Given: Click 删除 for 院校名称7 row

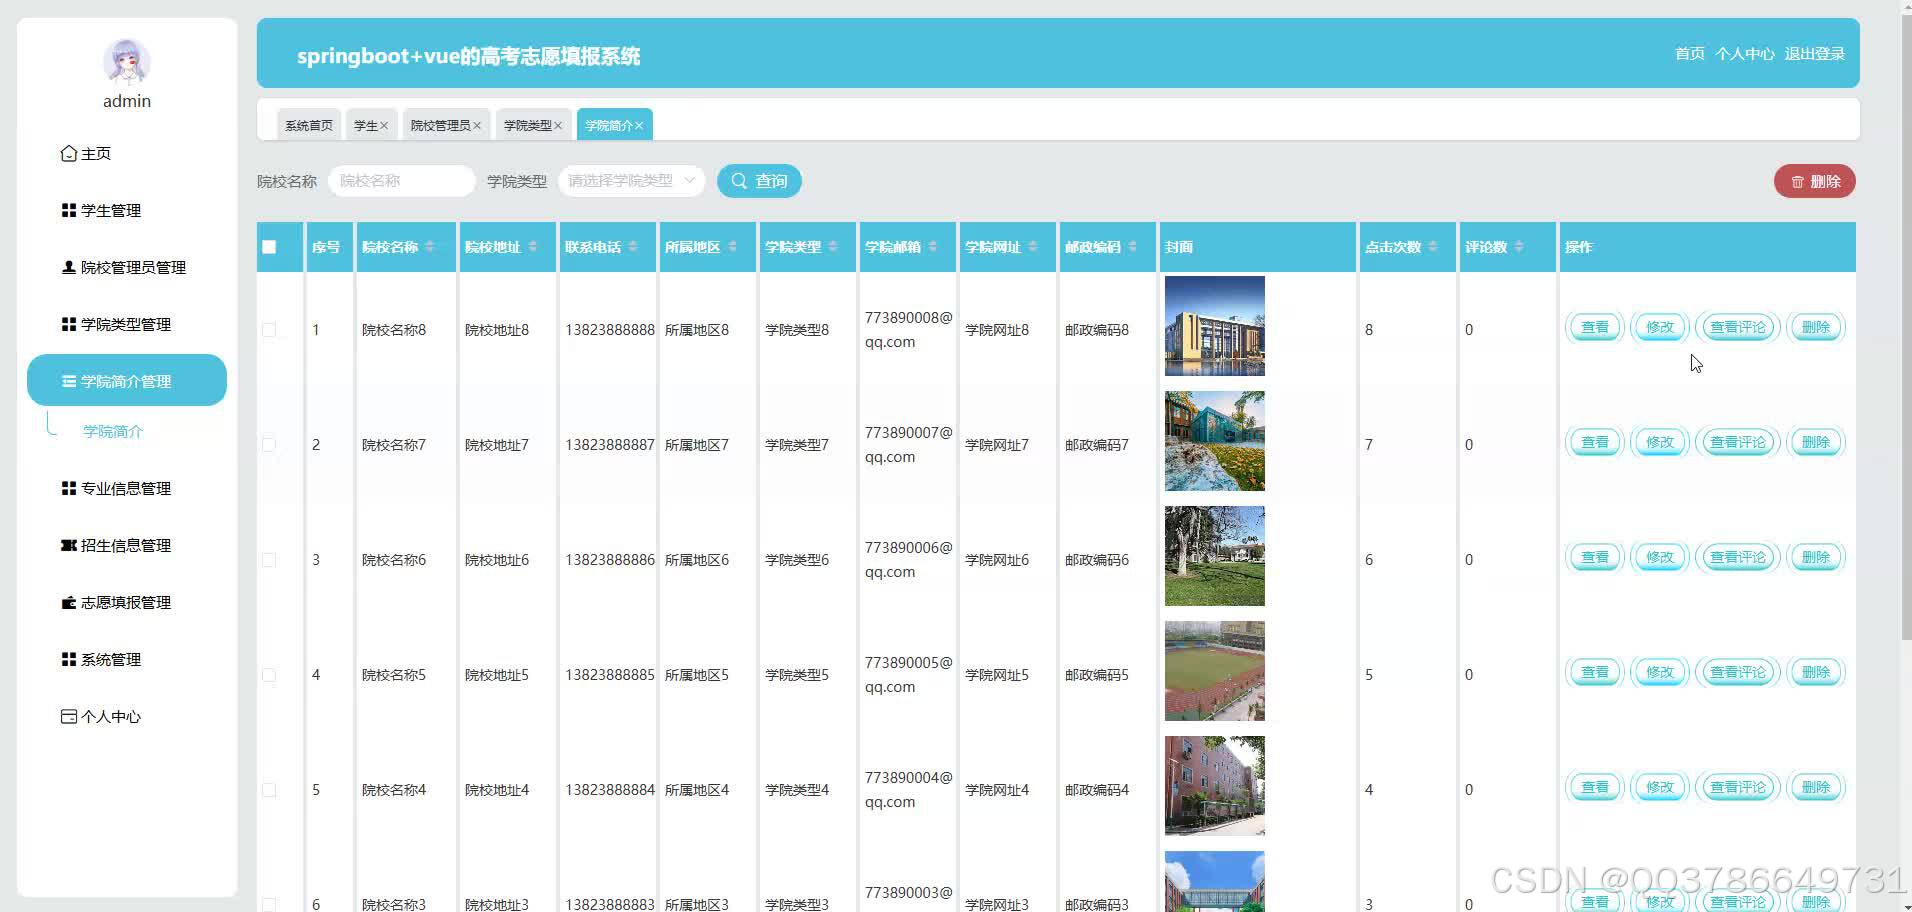Looking at the screenshot, I should tap(1816, 443).
